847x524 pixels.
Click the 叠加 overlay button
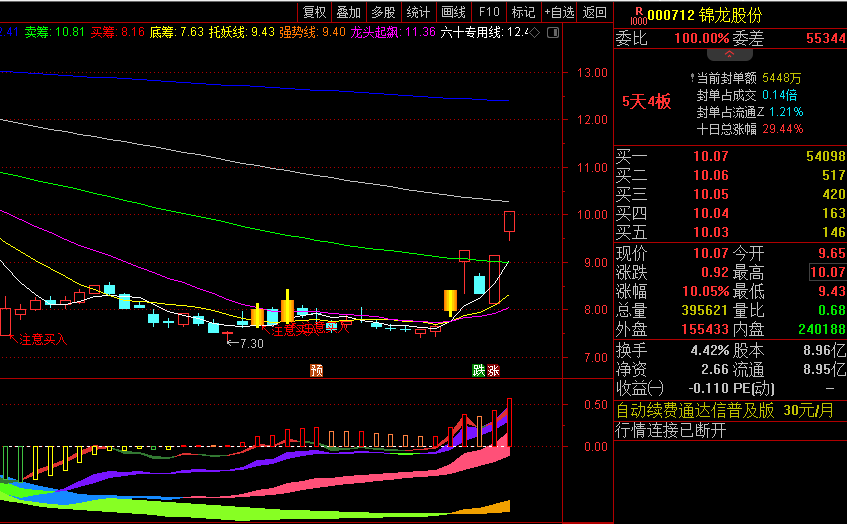(348, 12)
